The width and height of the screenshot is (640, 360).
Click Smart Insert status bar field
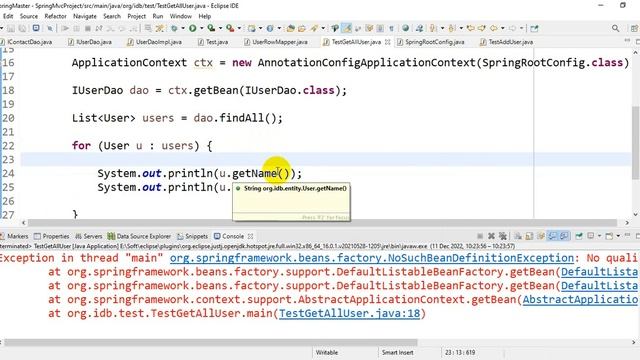397,352
